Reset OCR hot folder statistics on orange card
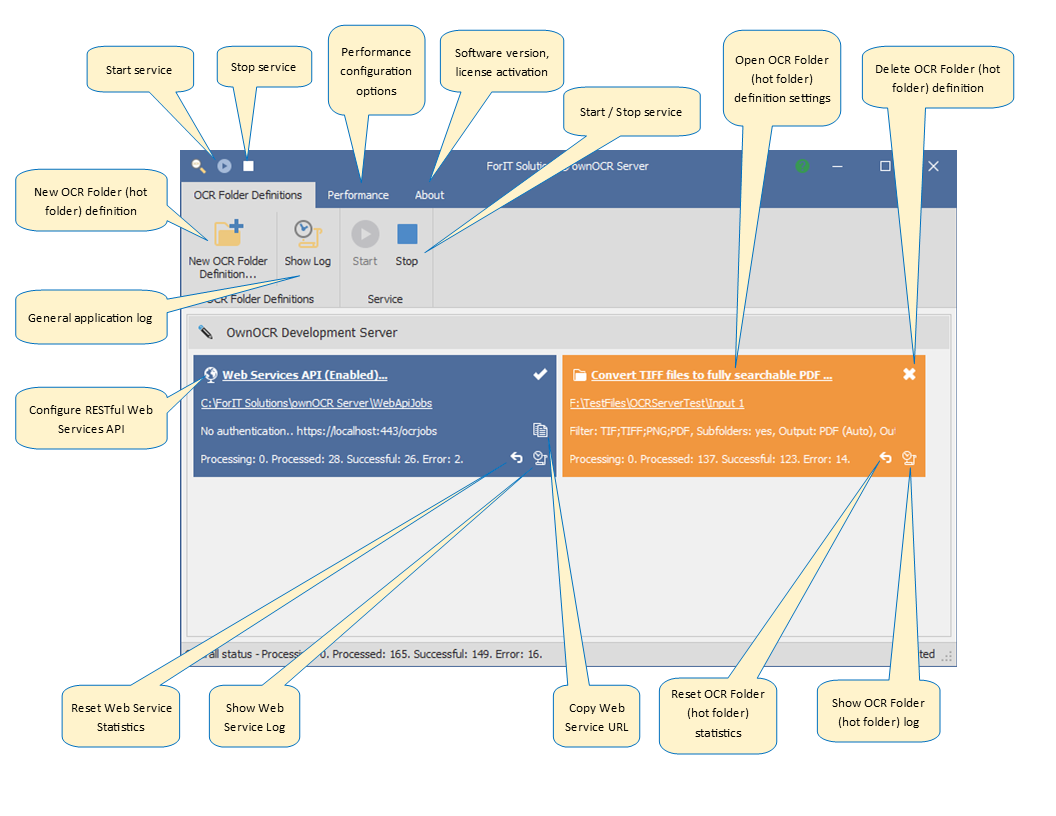The width and height of the screenshot is (1056, 816). click(x=886, y=458)
